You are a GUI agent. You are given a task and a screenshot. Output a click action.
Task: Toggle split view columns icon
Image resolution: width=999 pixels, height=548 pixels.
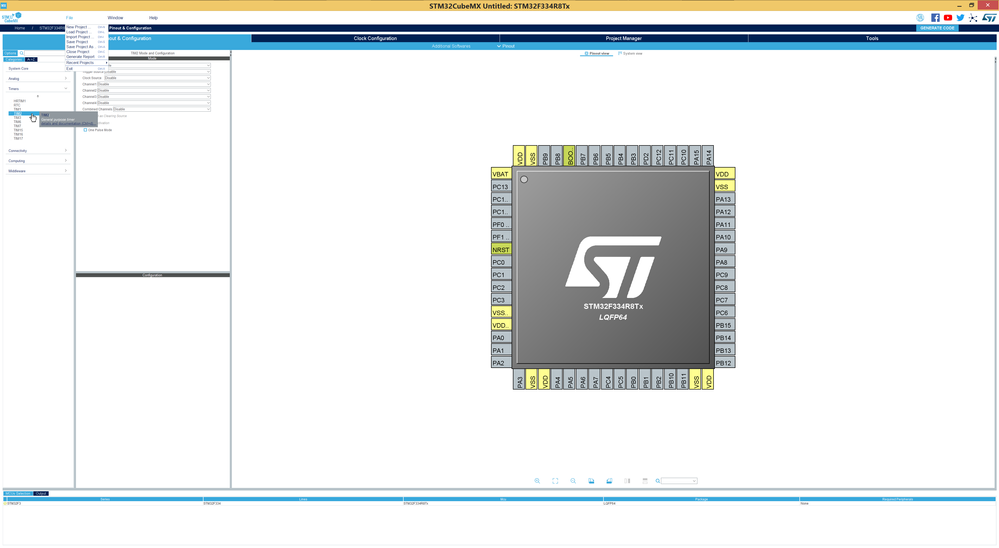(x=627, y=481)
